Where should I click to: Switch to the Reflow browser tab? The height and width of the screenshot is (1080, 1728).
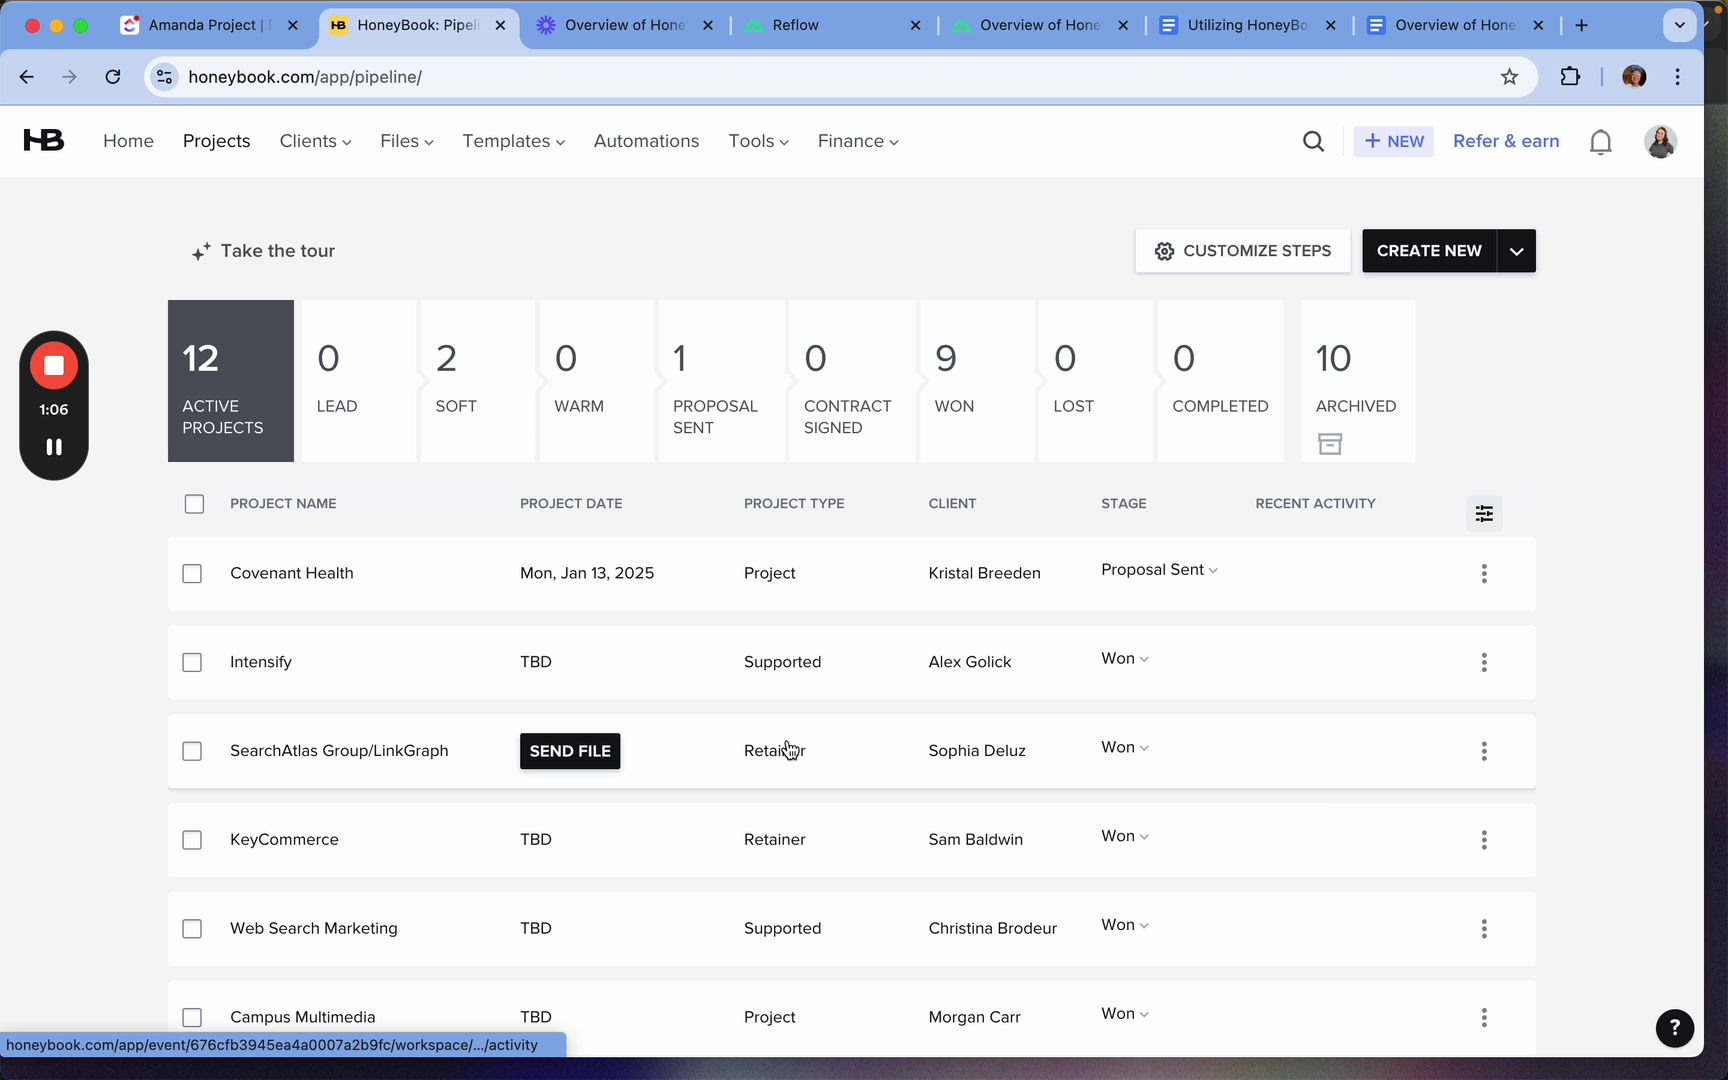[832, 25]
